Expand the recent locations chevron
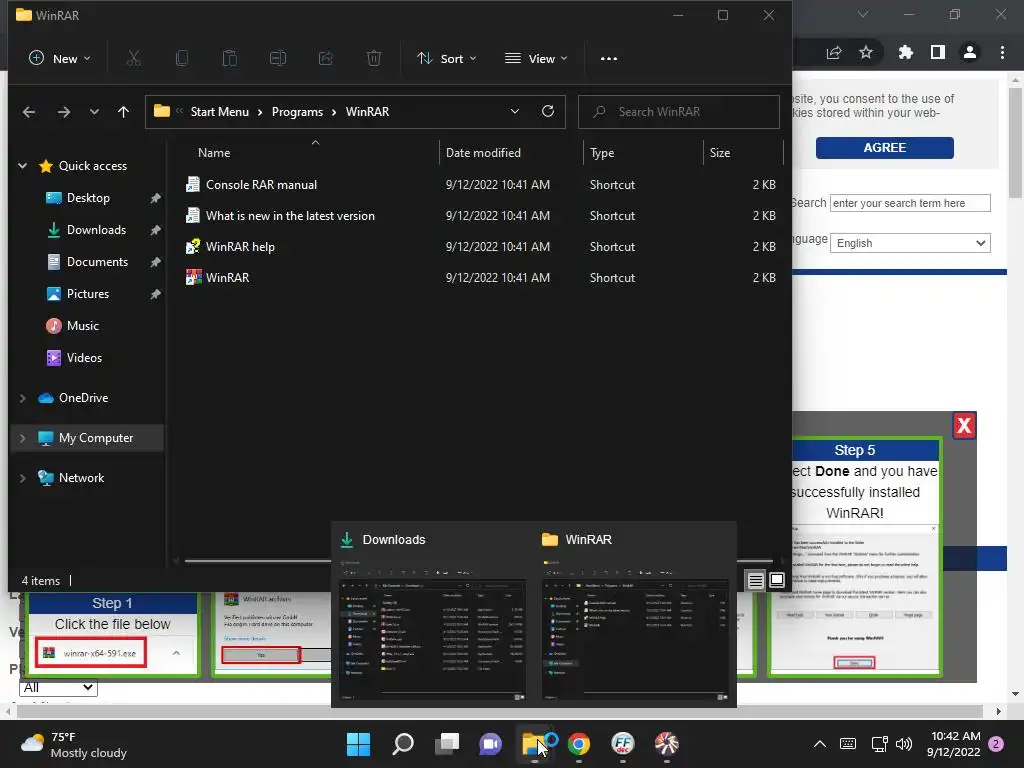This screenshot has width=1024, height=768. point(94,112)
